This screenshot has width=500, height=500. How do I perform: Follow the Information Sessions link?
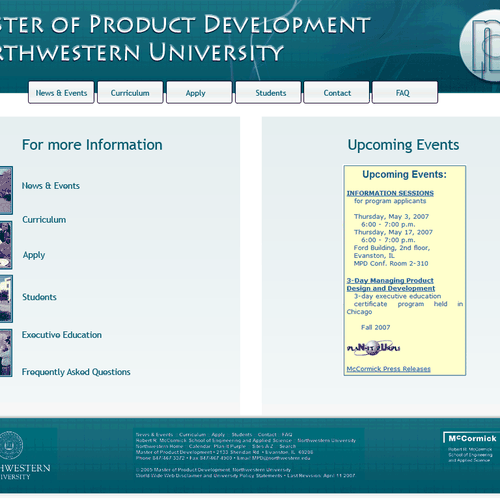390,193
